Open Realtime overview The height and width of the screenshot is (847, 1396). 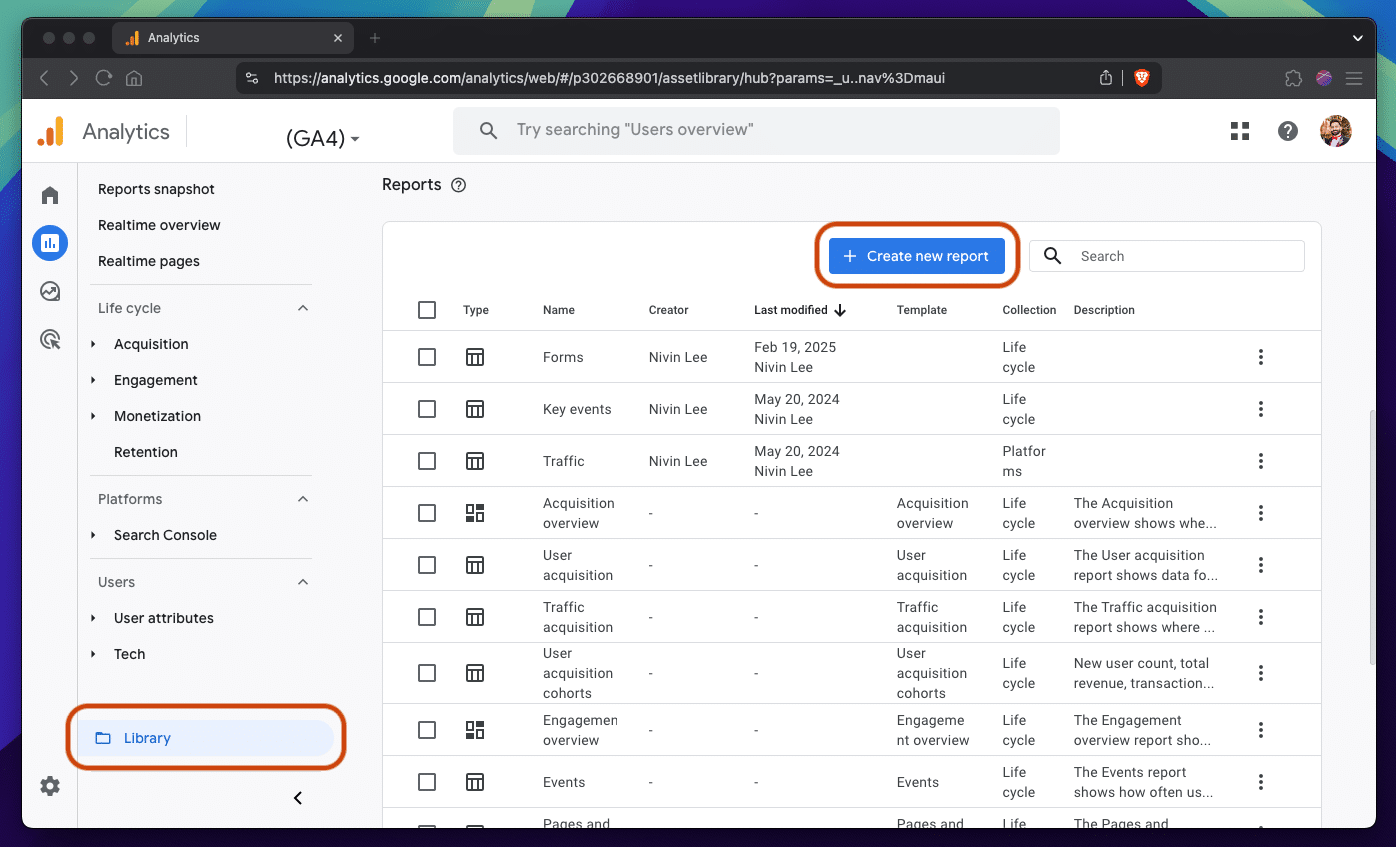click(x=159, y=225)
